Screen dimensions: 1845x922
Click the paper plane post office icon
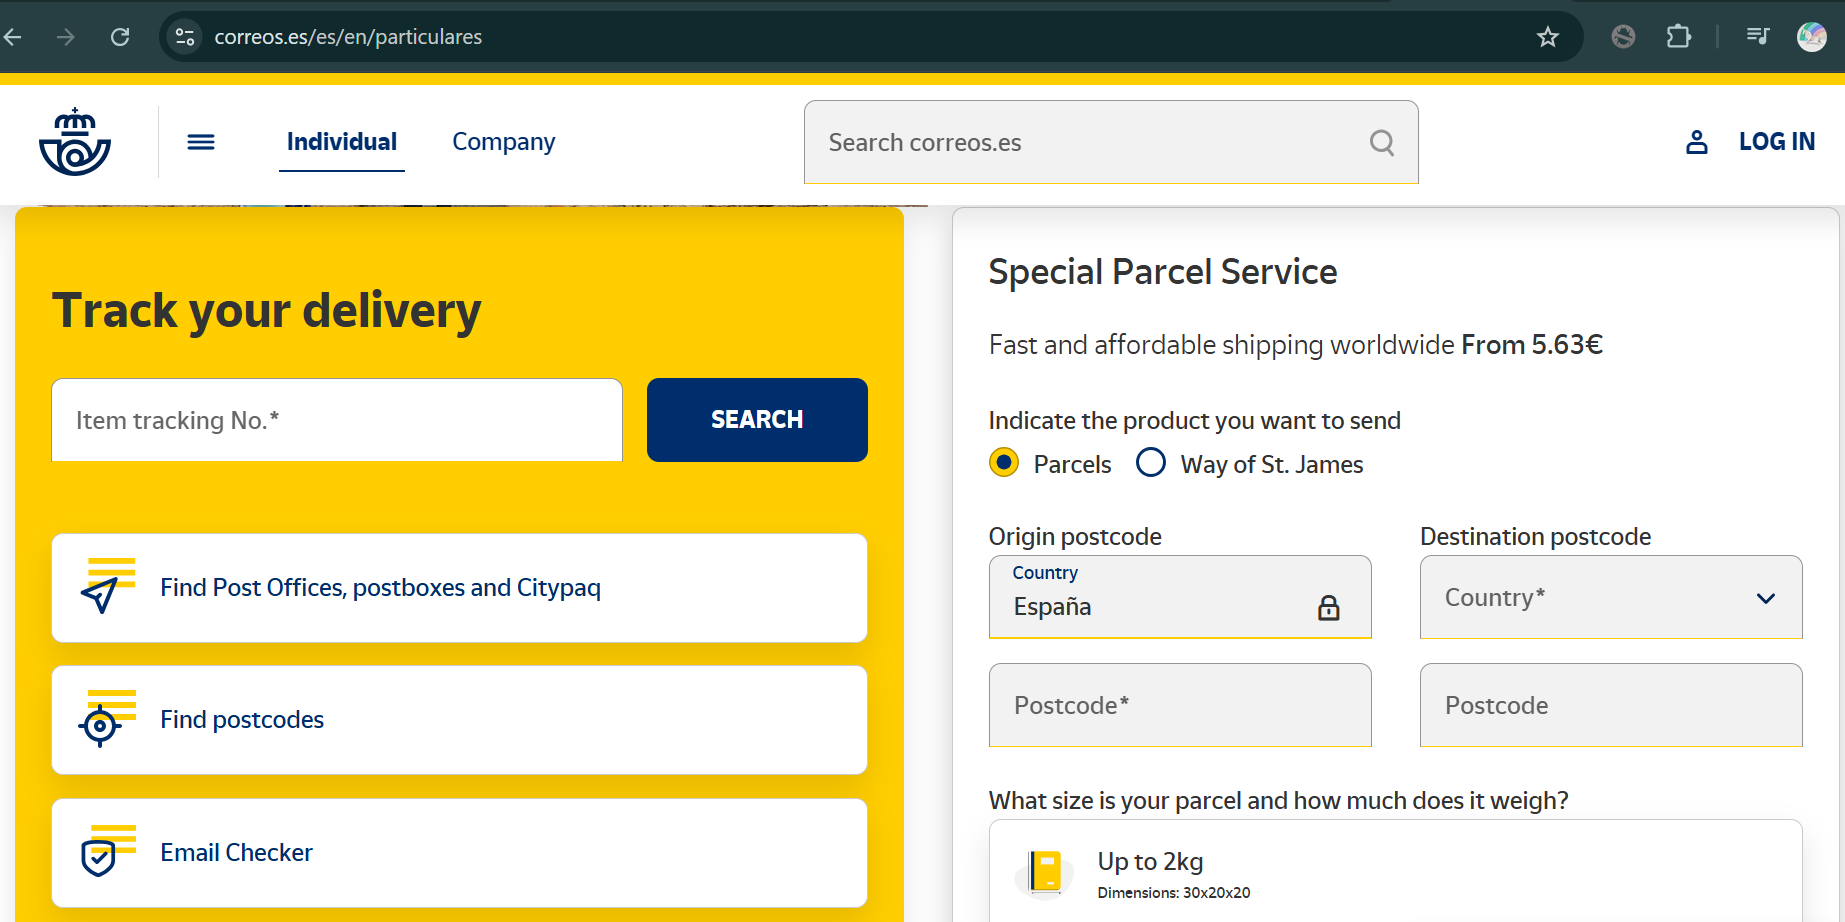(x=107, y=587)
